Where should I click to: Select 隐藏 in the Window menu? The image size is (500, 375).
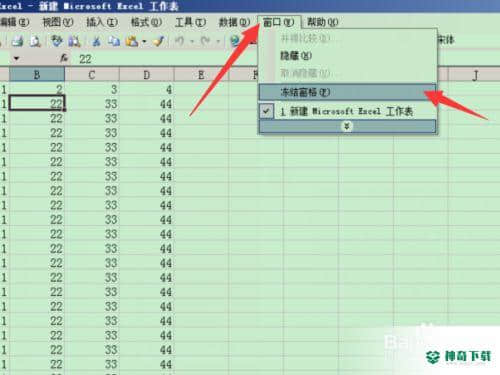[x=296, y=56]
